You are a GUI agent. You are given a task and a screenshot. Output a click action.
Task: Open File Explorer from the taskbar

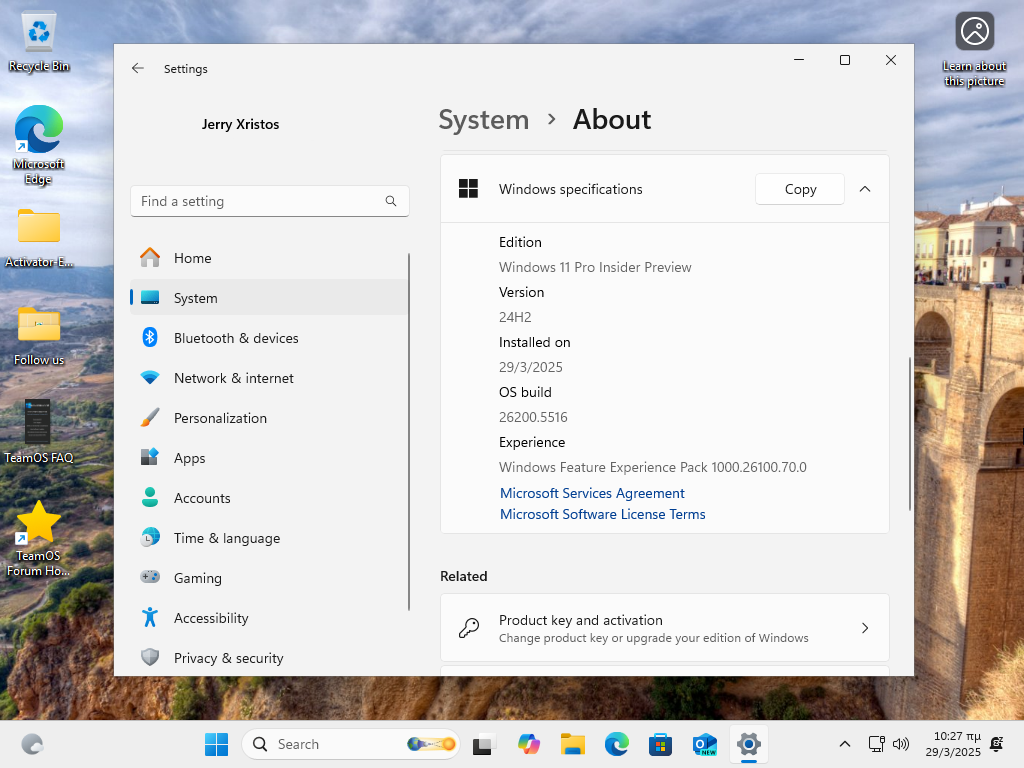(x=573, y=744)
